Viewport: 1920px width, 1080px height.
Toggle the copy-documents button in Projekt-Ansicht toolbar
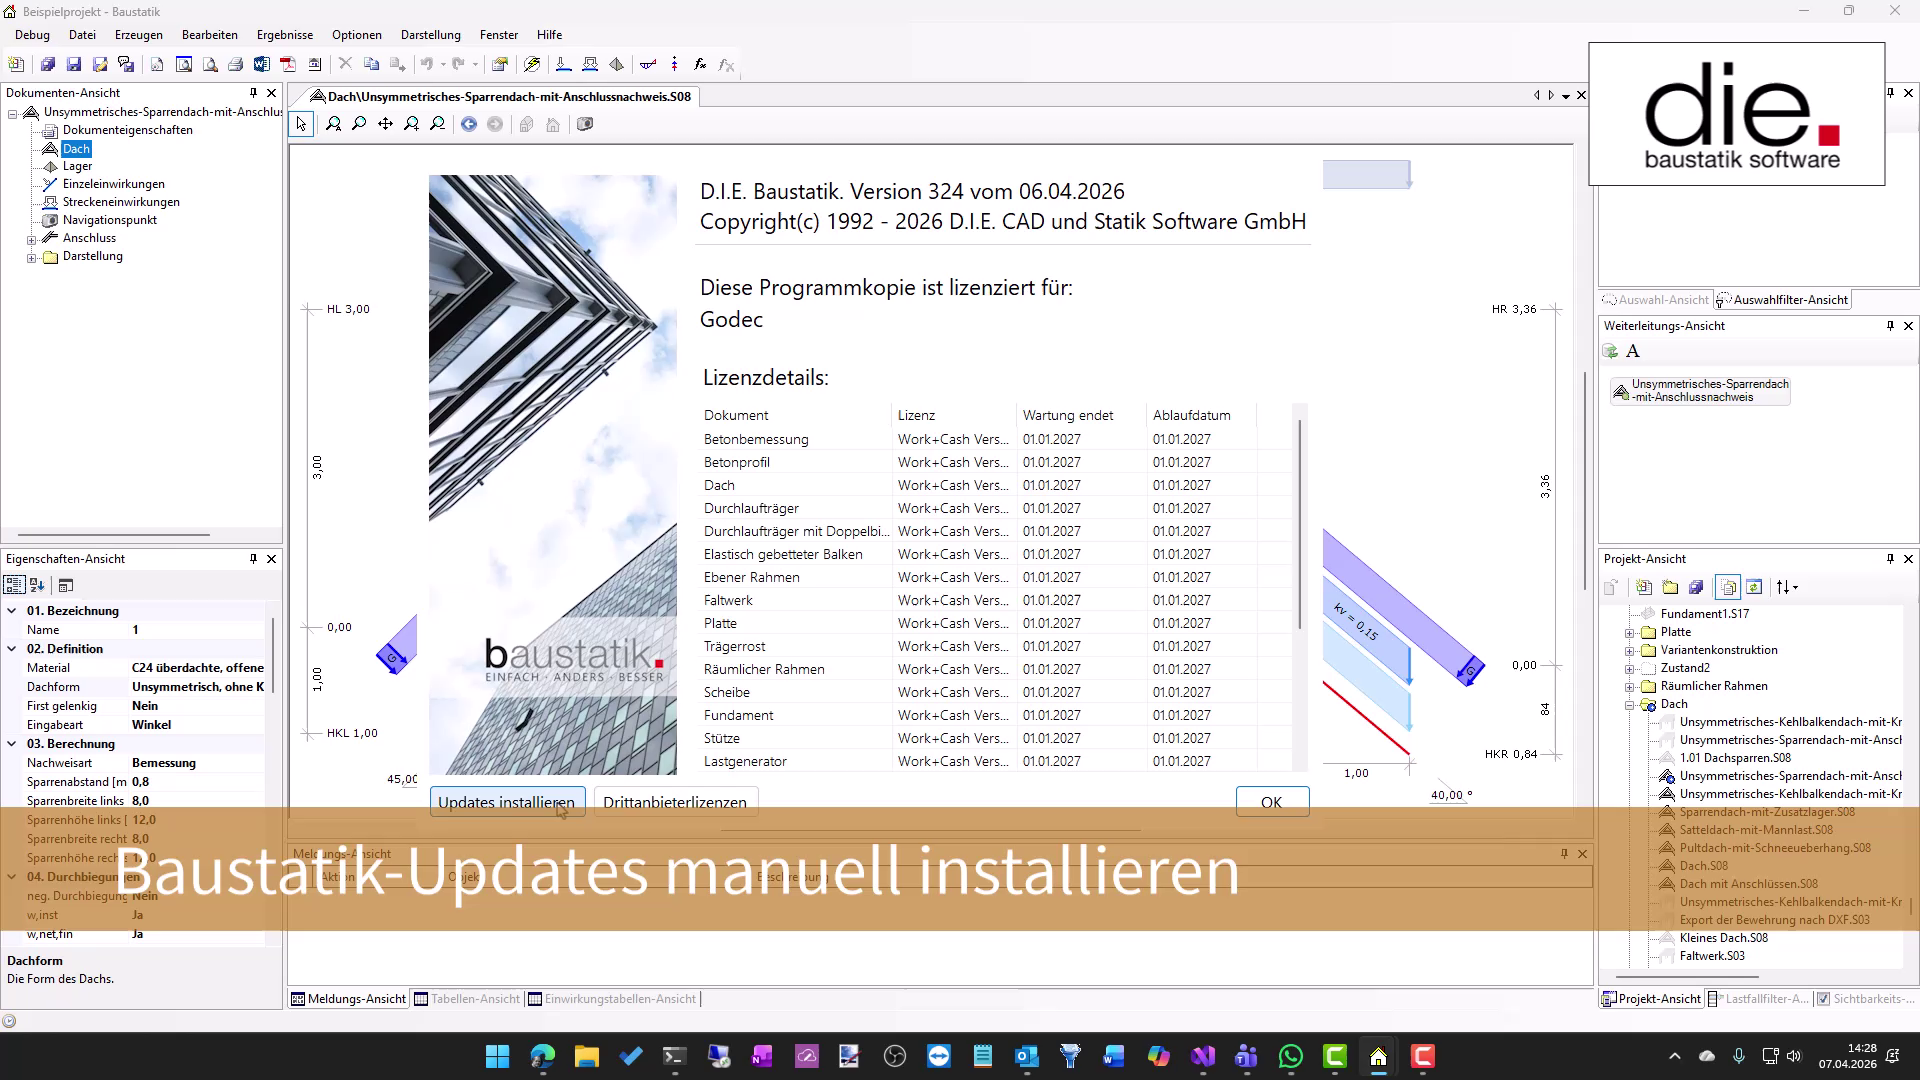click(1728, 587)
